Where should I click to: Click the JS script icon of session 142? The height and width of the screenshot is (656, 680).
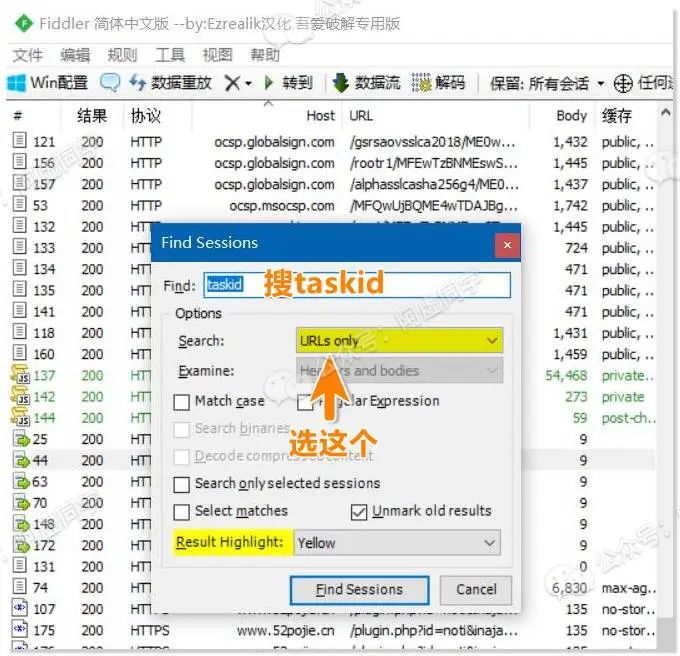20,395
